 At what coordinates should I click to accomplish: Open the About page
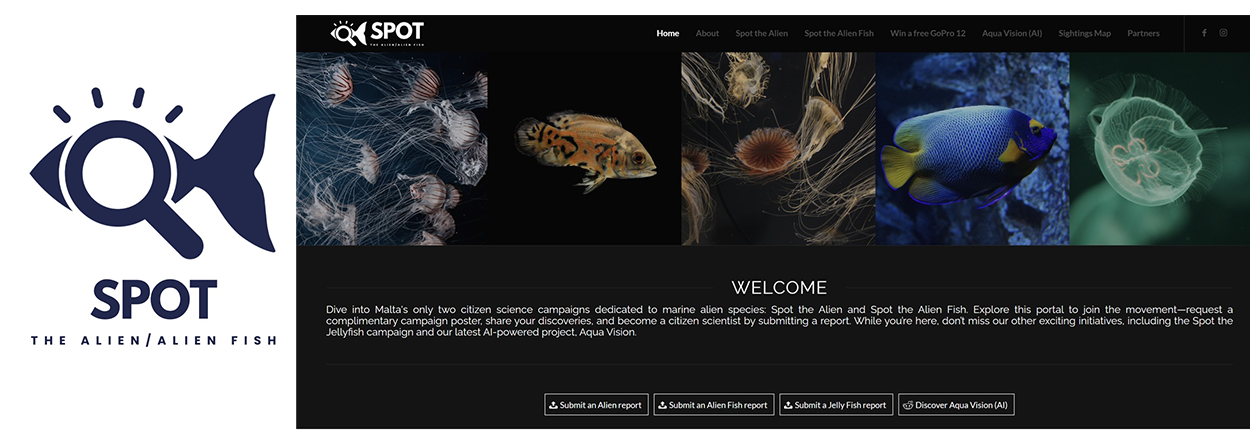[x=707, y=33]
